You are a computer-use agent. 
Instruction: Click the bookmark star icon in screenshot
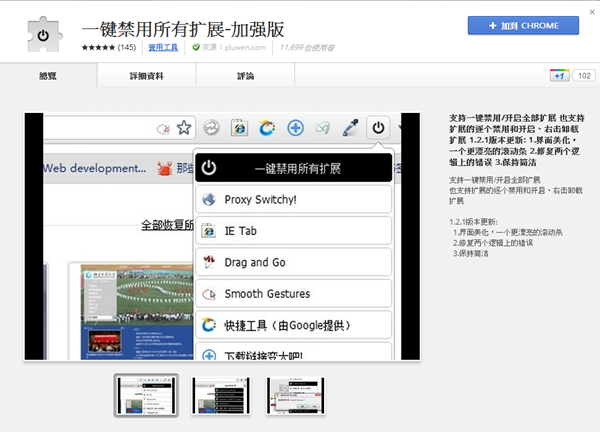[x=184, y=128]
